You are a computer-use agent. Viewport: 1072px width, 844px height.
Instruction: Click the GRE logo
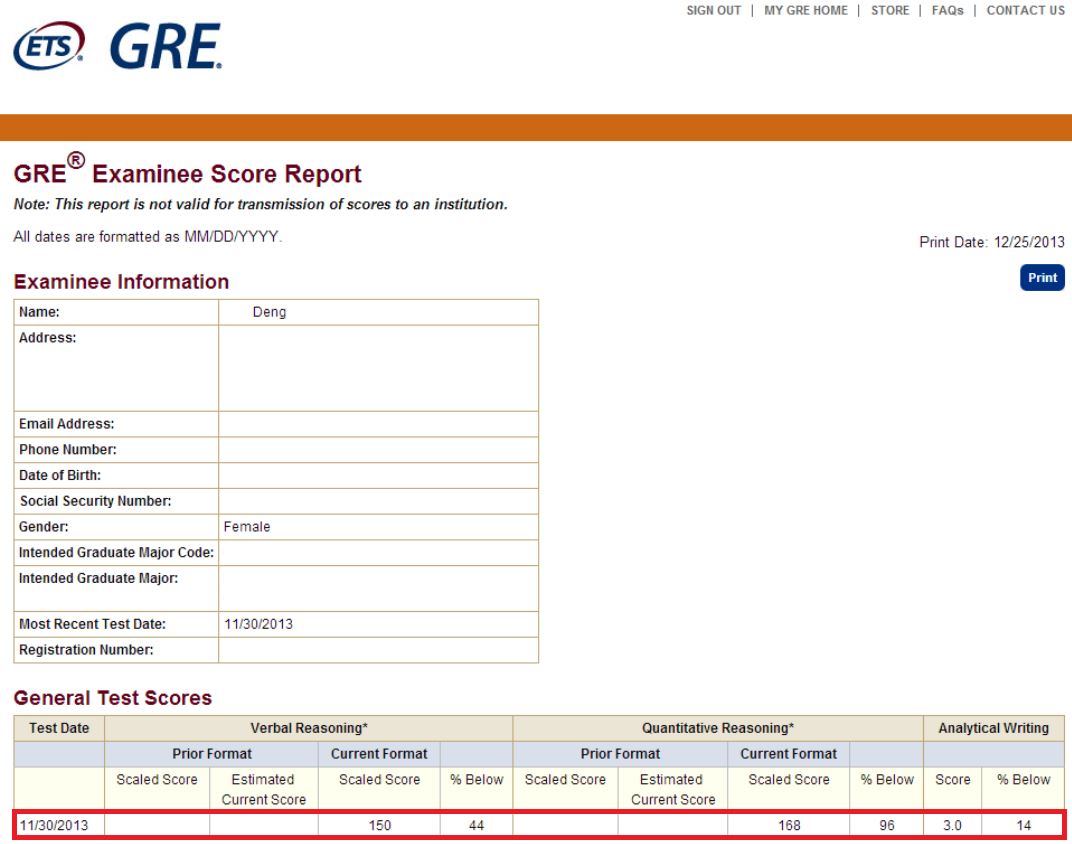coord(165,46)
